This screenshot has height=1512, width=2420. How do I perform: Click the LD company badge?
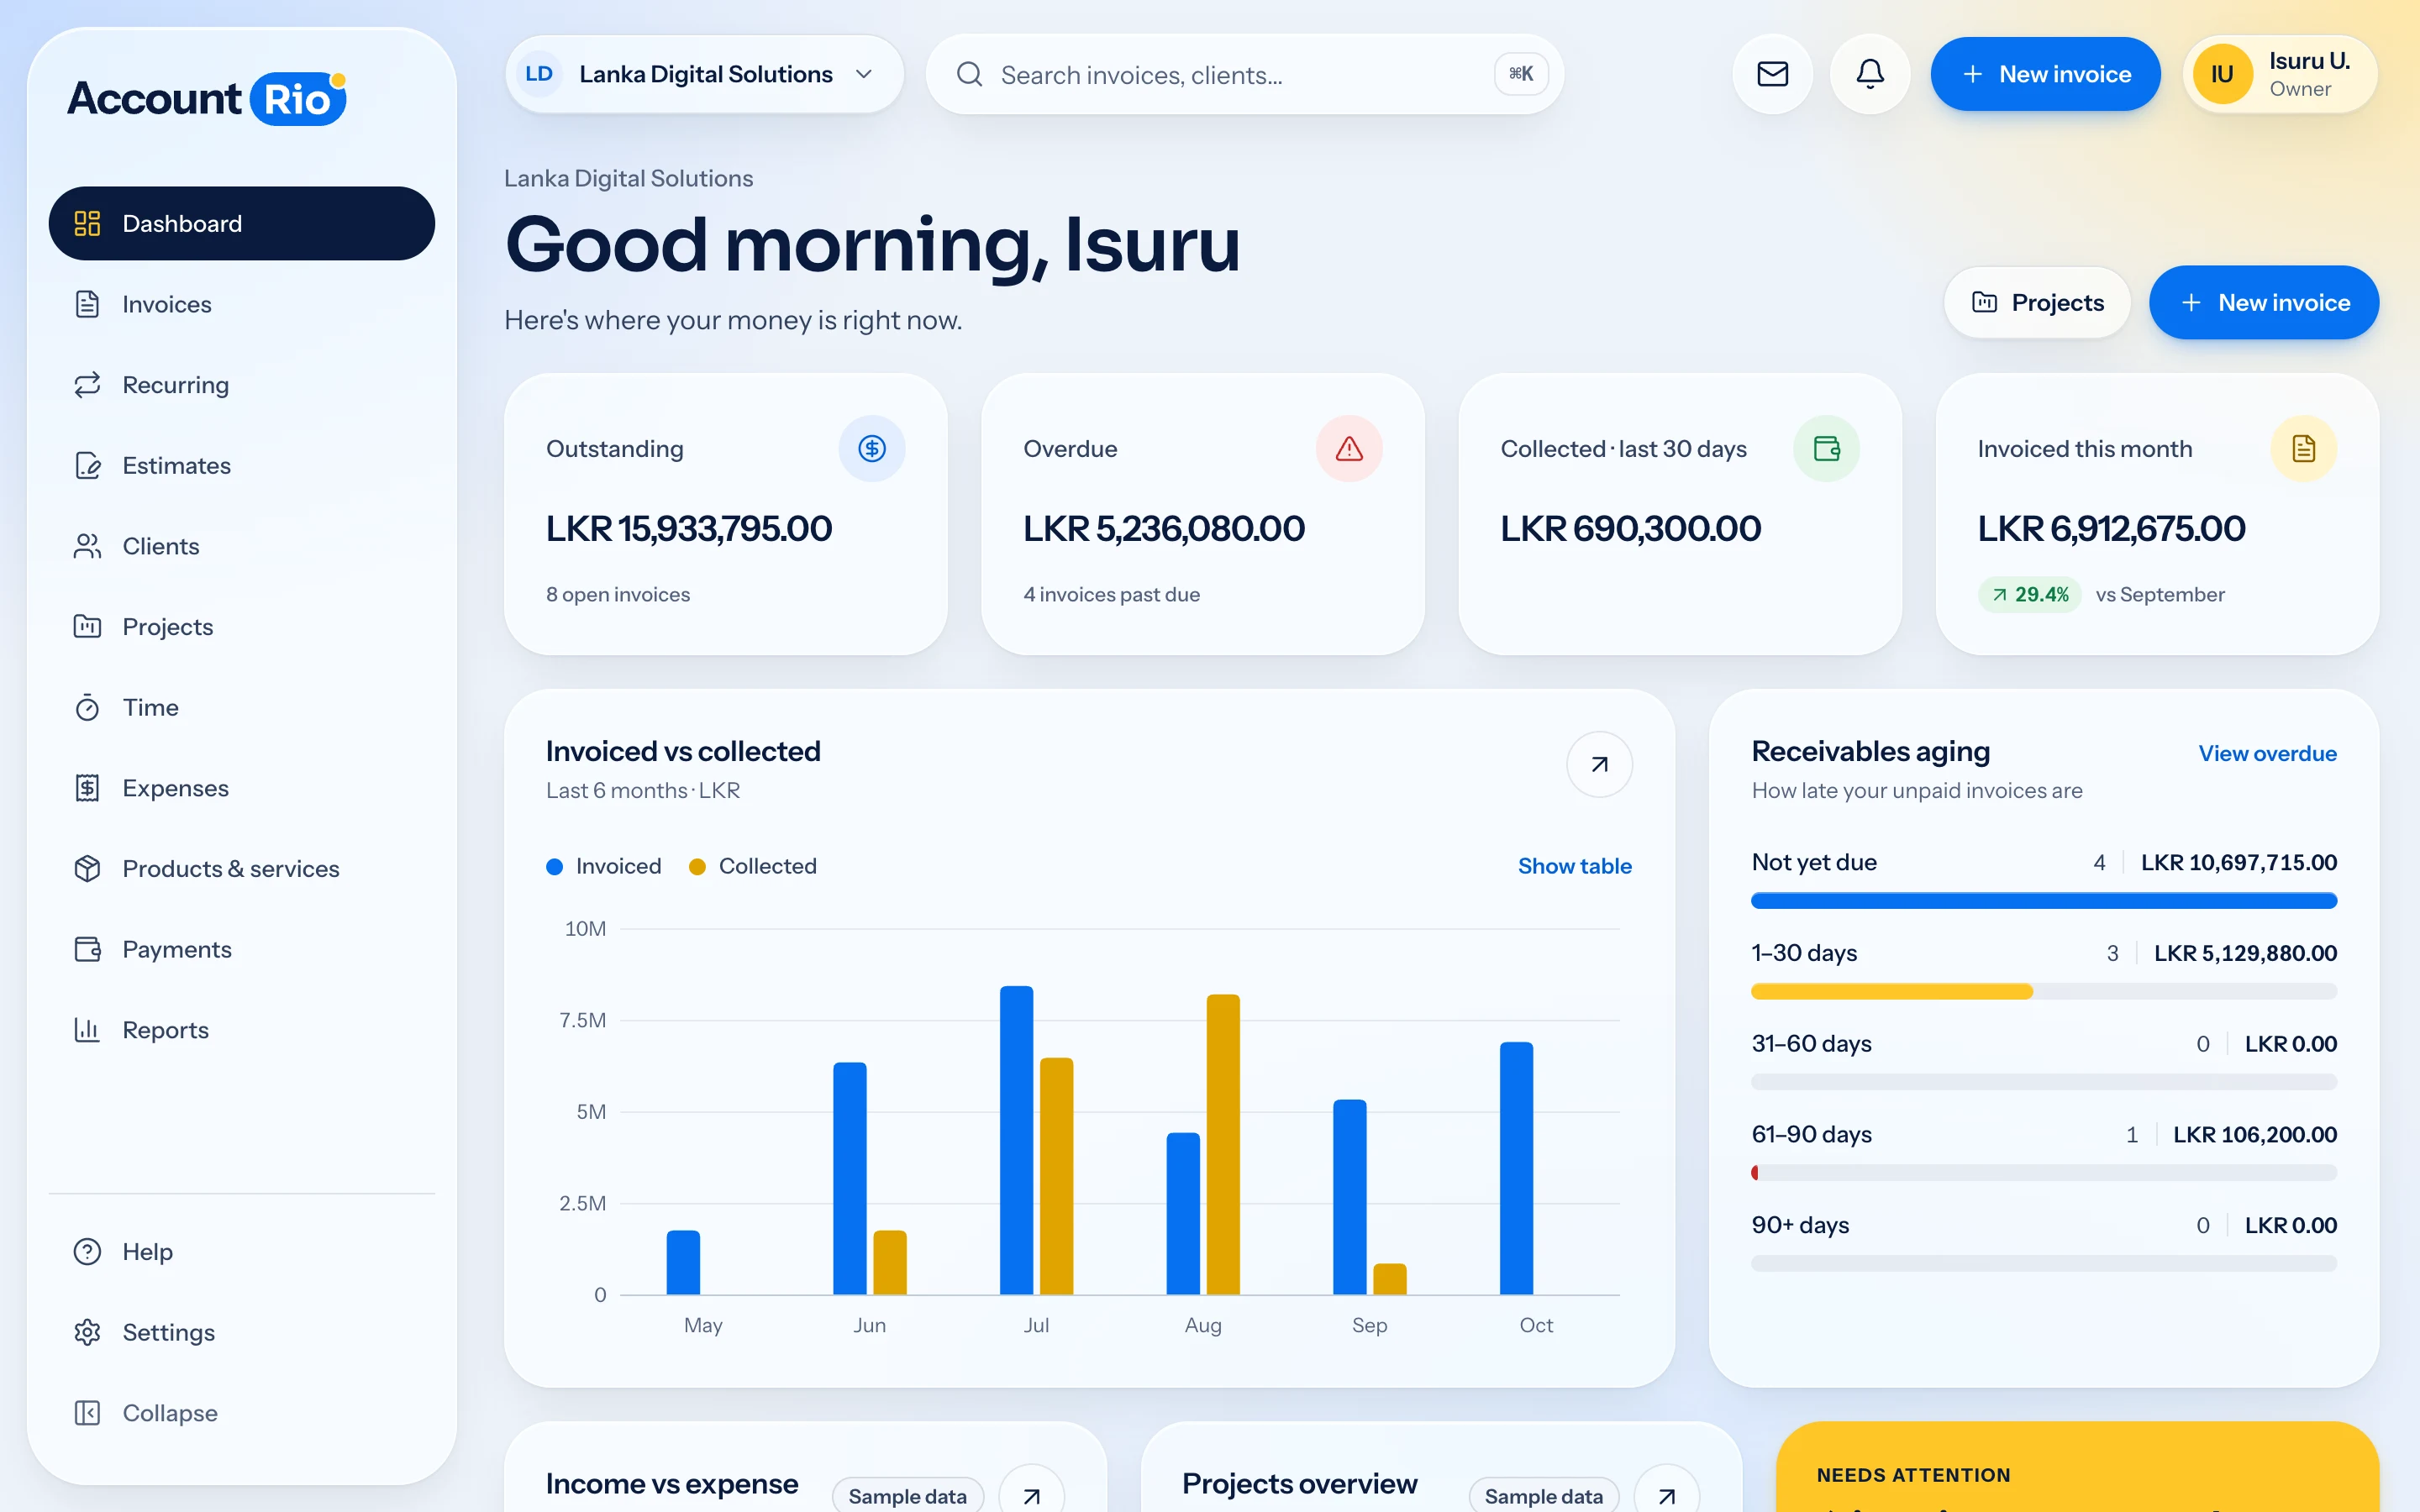click(539, 74)
